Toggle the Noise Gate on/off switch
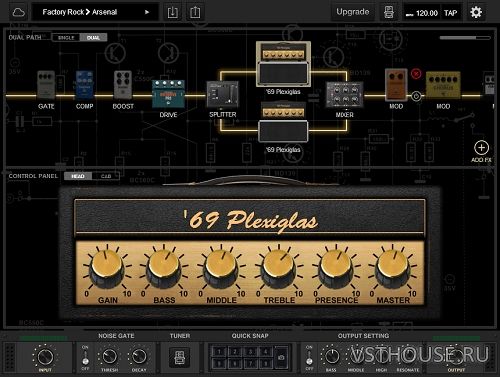This screenshot has width=500, height=377. [x=85, y=357]
